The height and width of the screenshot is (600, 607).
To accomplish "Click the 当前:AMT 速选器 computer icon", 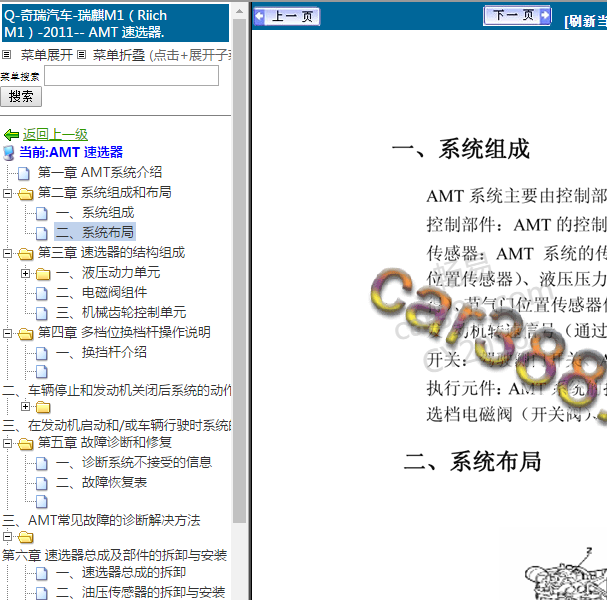I will (9, 153).
